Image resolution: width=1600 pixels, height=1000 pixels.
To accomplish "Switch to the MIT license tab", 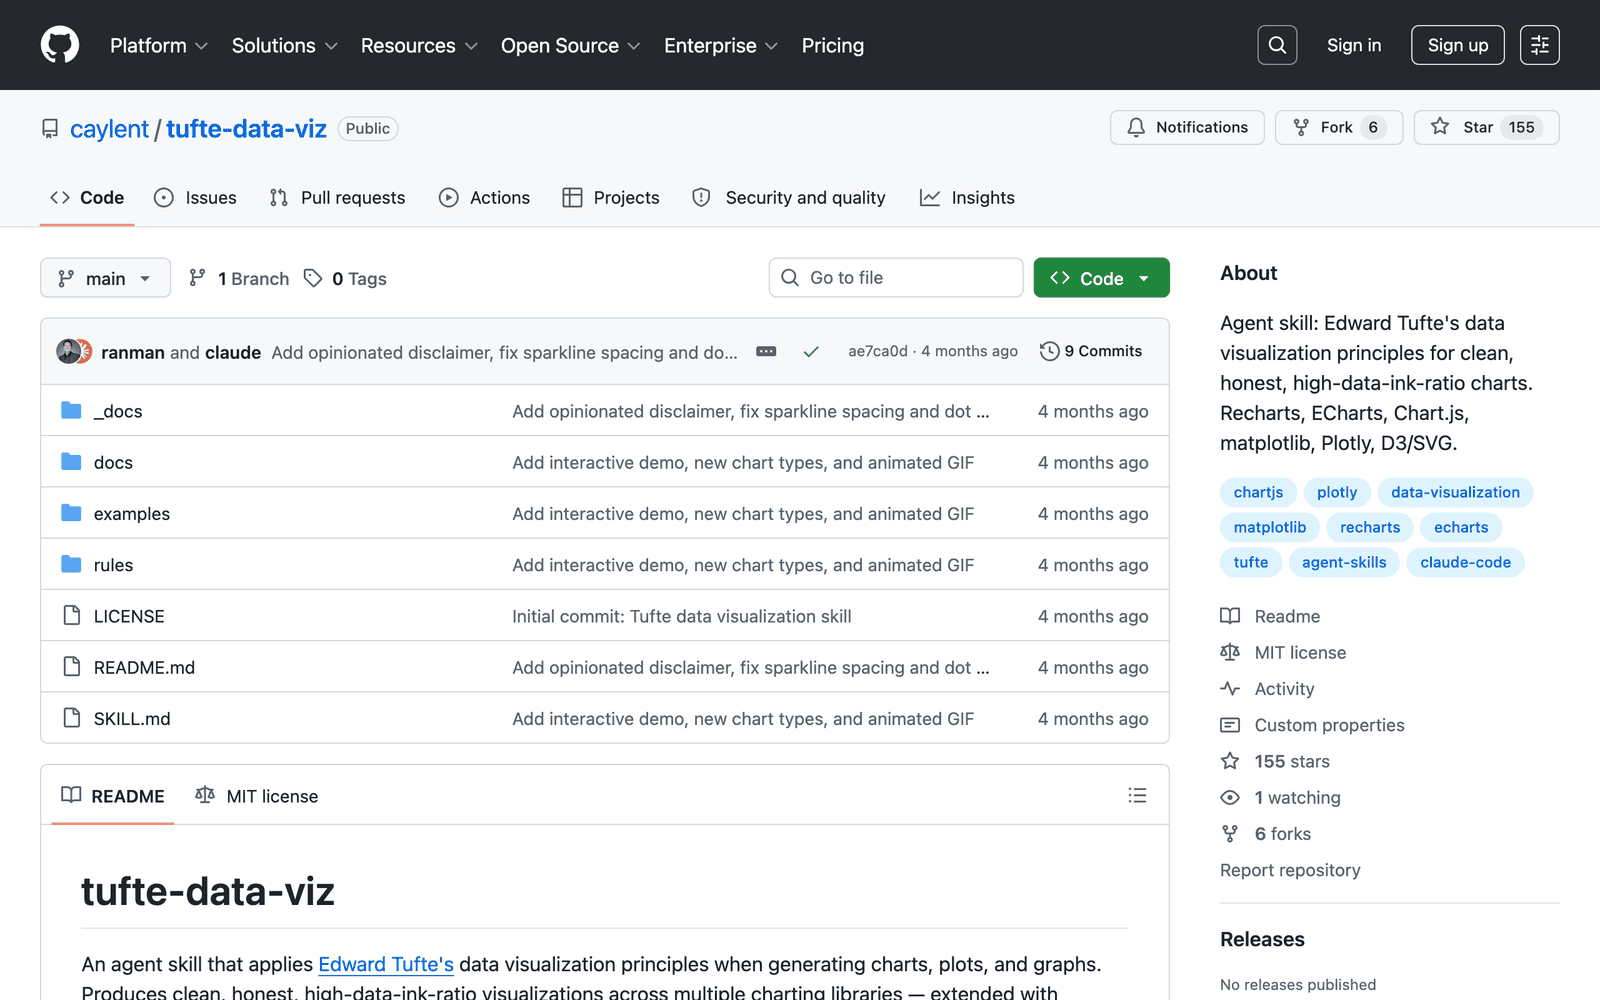I will 257,796.
